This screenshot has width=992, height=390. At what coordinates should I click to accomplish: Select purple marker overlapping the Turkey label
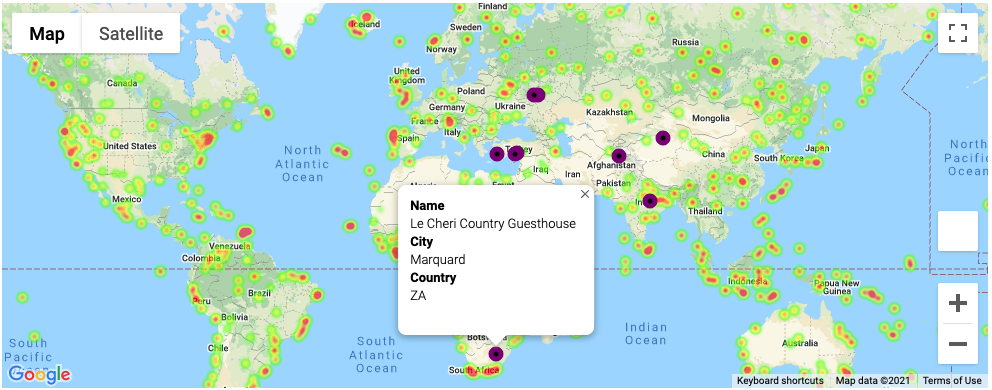[x=516, y=153]
